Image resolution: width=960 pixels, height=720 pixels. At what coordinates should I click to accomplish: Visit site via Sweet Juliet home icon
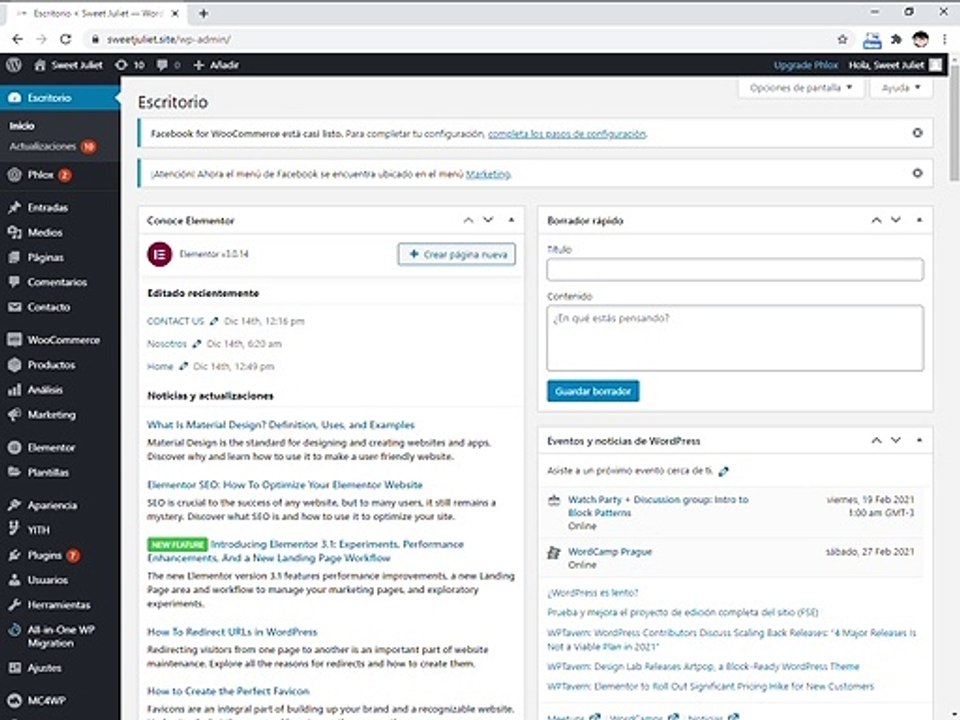40,65
